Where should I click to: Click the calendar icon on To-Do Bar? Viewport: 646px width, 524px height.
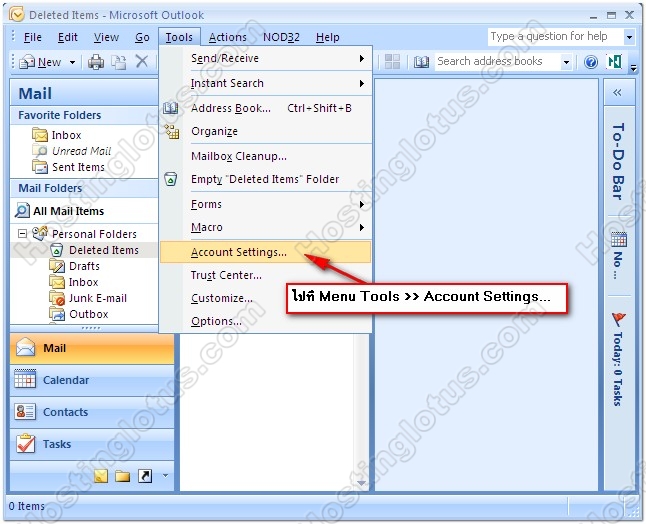619,239
